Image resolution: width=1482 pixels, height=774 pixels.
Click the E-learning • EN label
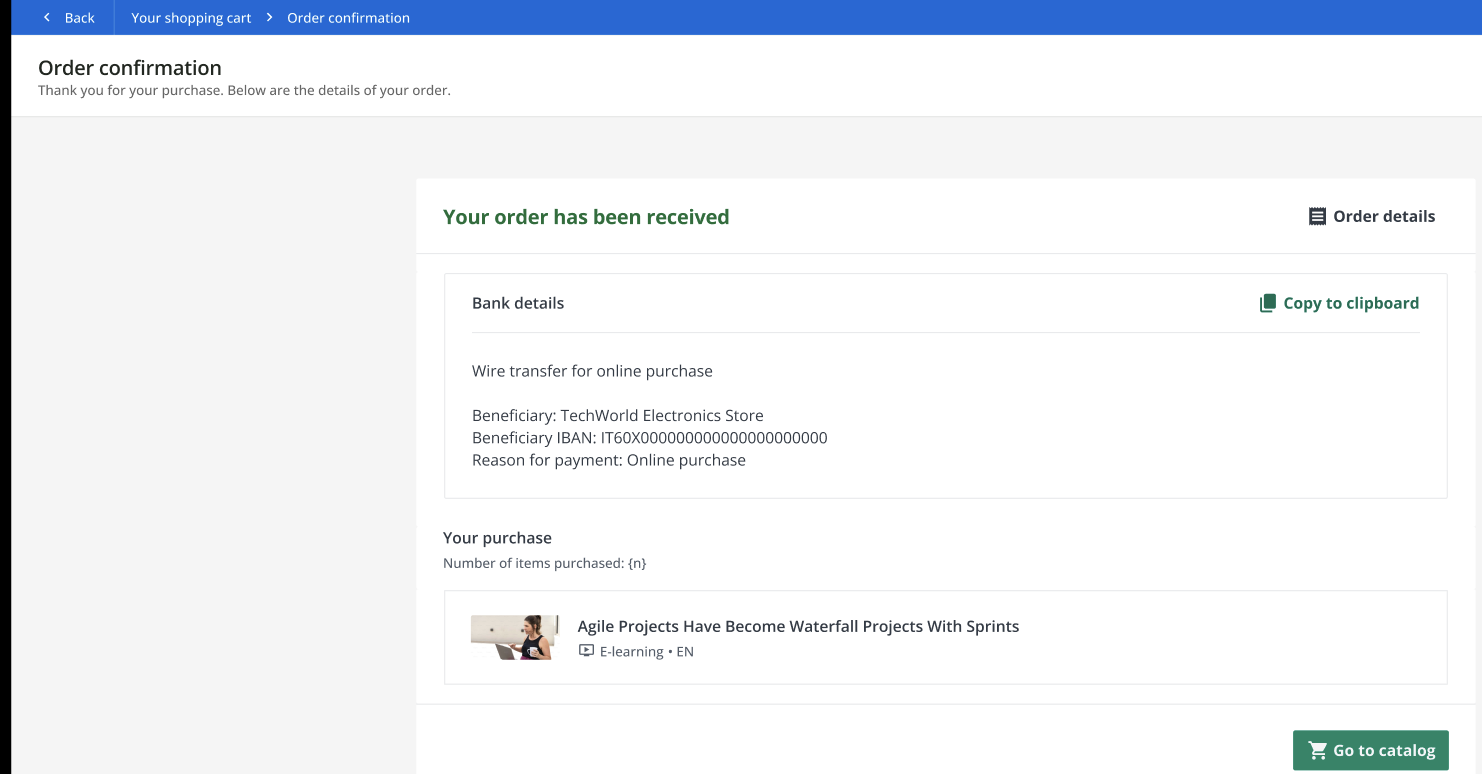646,652
